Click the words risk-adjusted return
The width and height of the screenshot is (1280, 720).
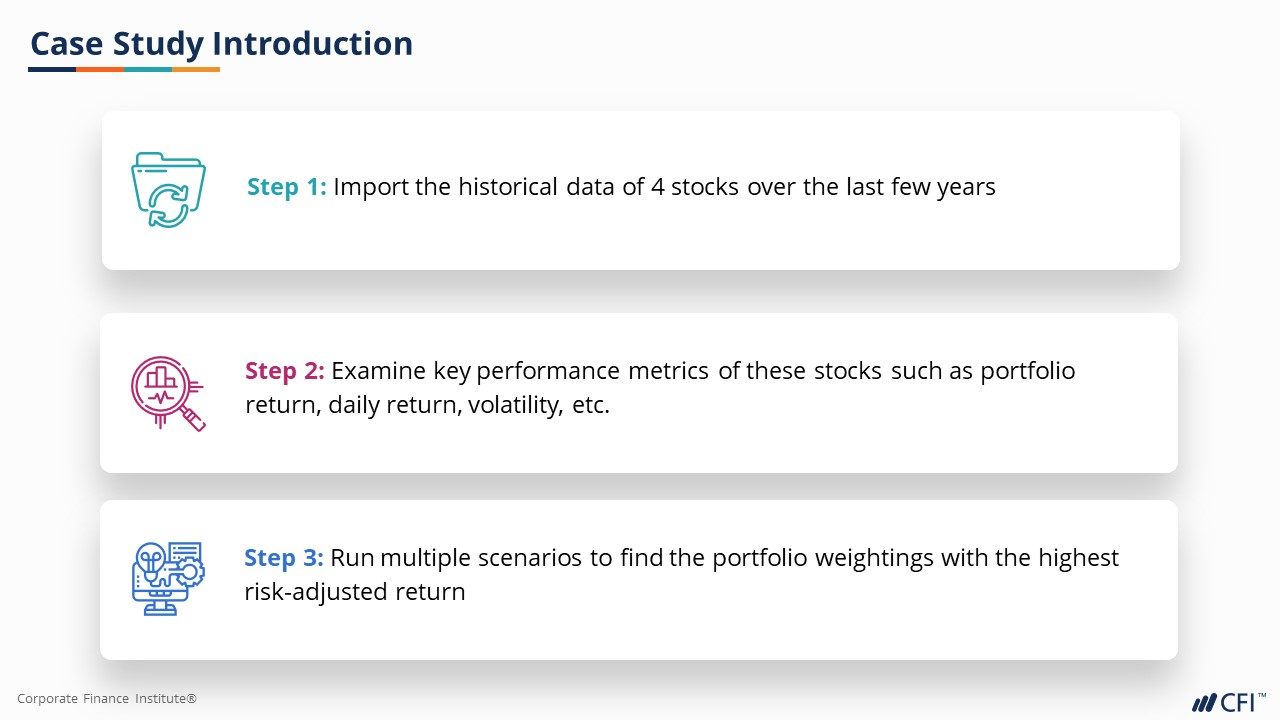[x=354, y=591]
